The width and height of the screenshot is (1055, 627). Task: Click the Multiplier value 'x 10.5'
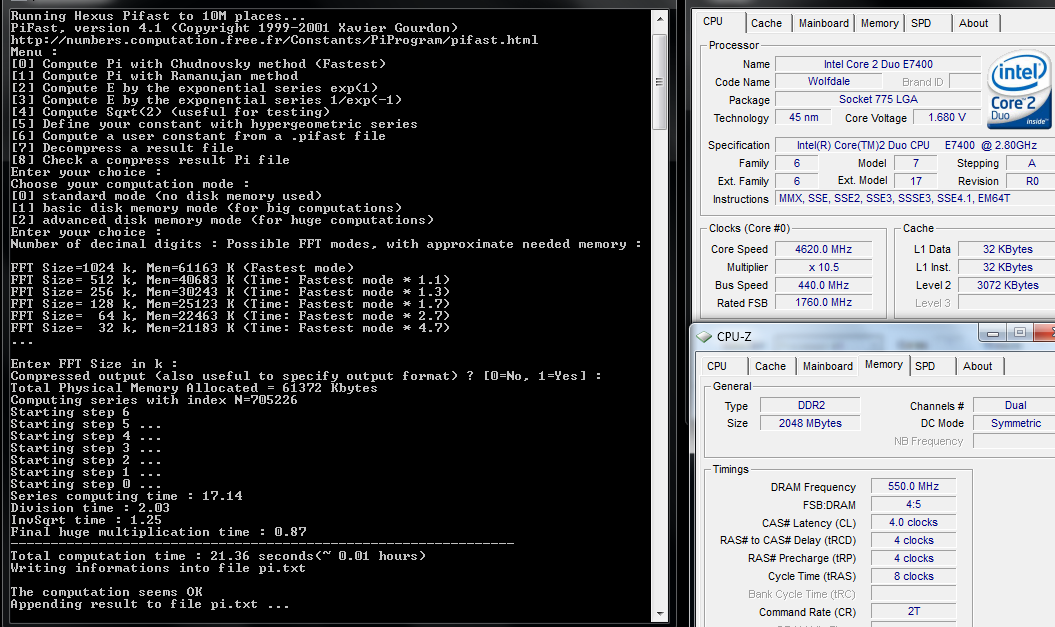[x=824, y=268]
